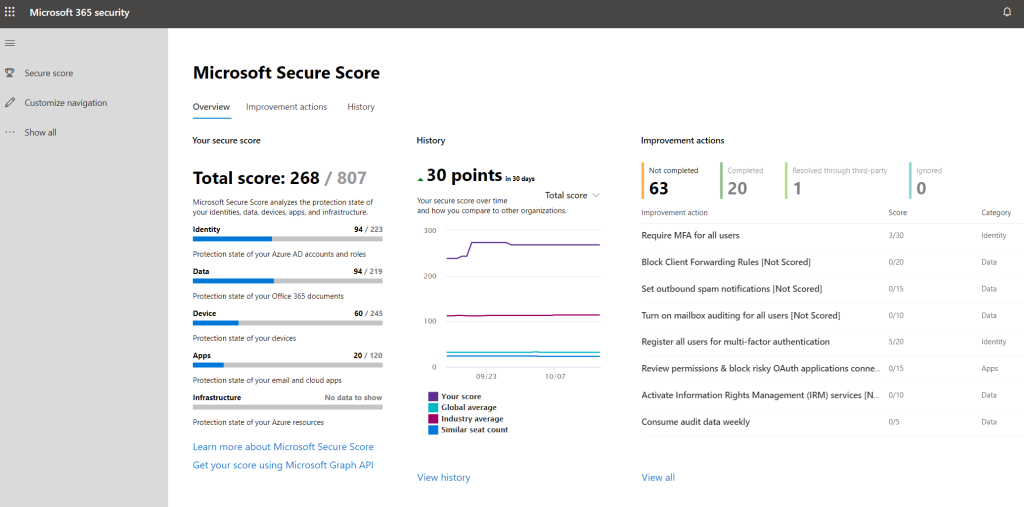
Task: Click the purple Your score legend swatch
Action: click(433, 397)
